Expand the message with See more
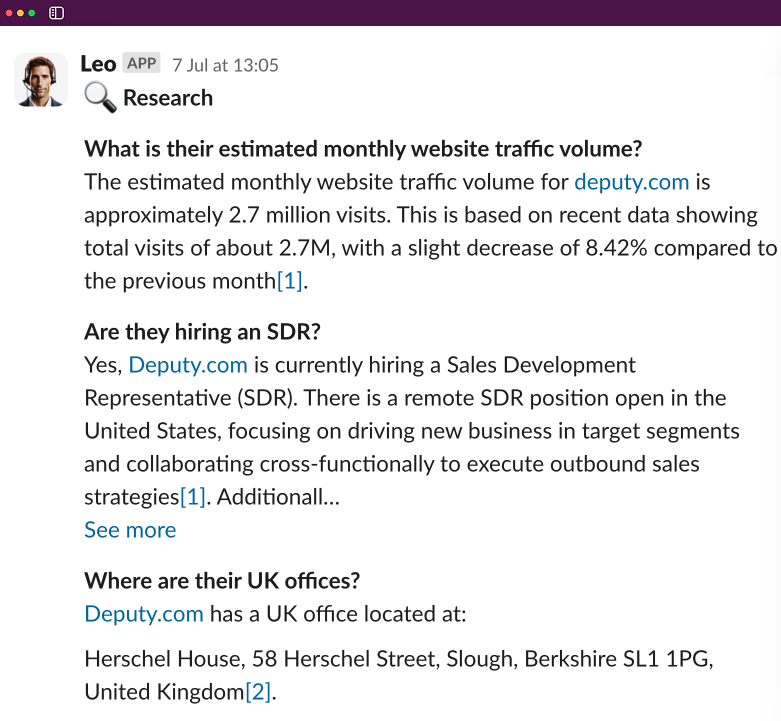 [130, 530]
